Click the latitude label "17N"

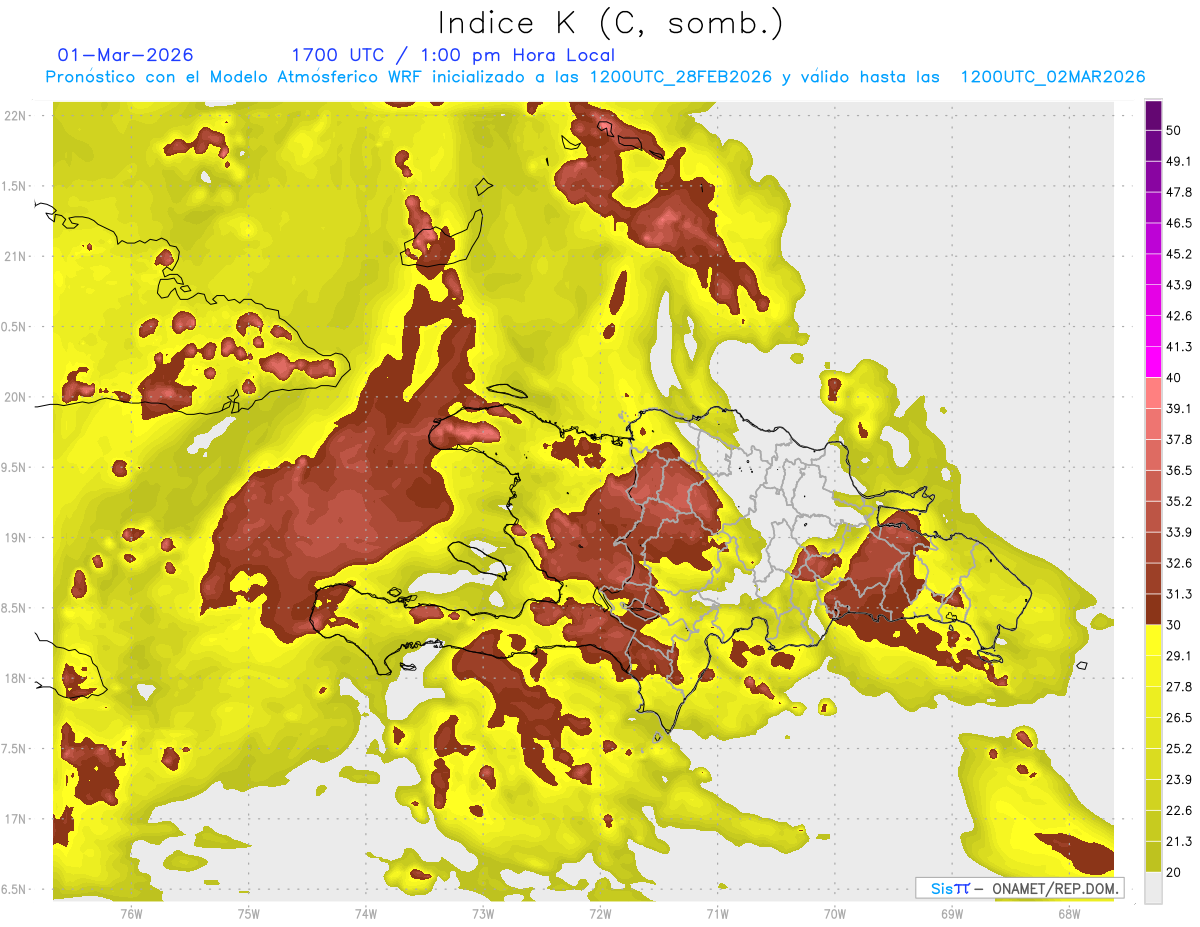point(14,819)
